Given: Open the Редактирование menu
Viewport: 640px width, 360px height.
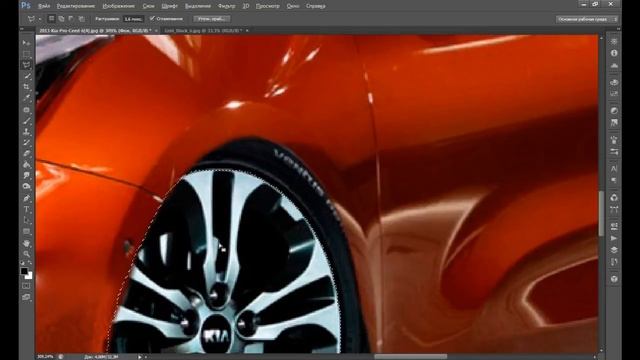Looking at the screenshot, I should point(76,6).
